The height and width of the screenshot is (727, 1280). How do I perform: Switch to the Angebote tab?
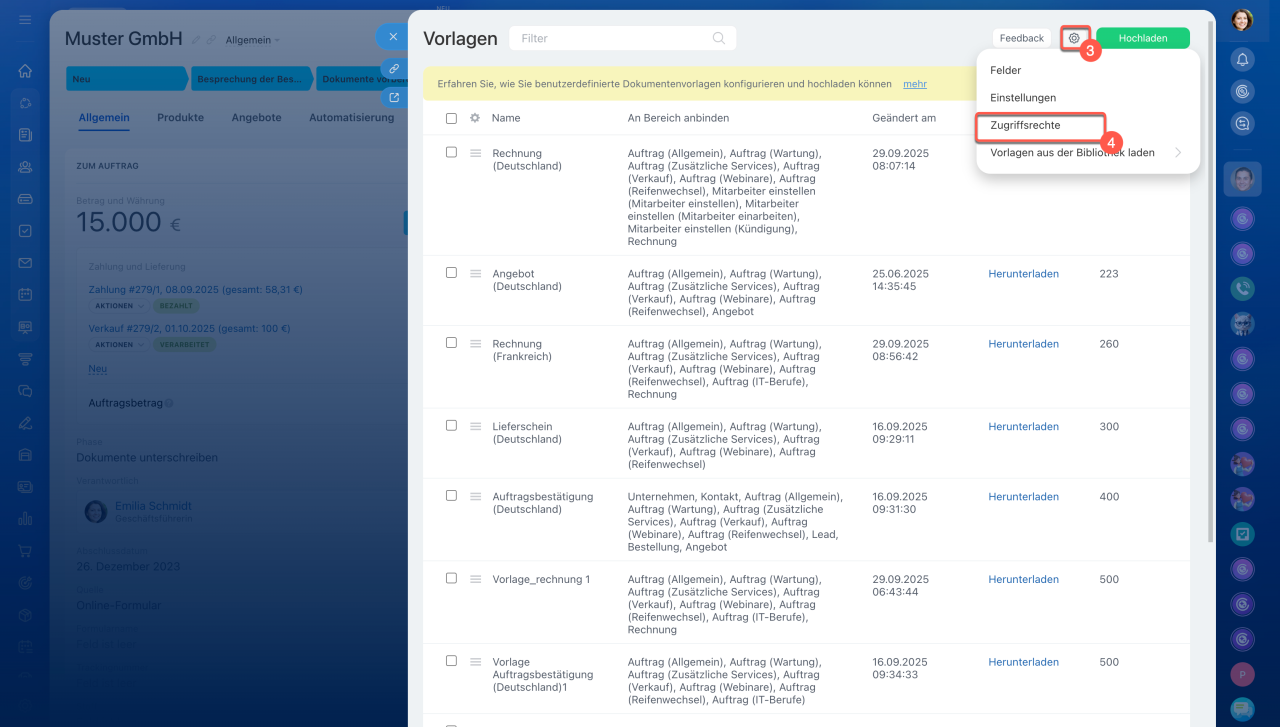[x=256, y=118]
